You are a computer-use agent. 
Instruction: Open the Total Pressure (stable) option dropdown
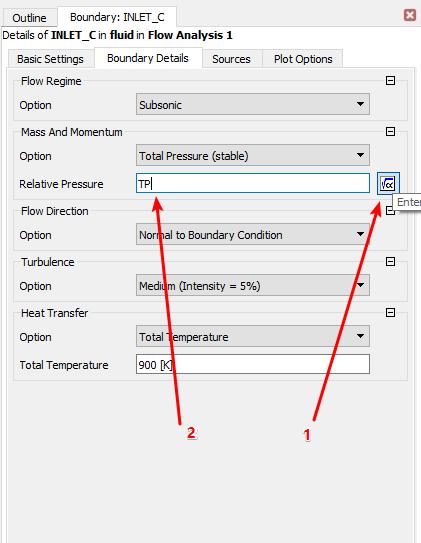pyautogui.click(x=253, y=155)
